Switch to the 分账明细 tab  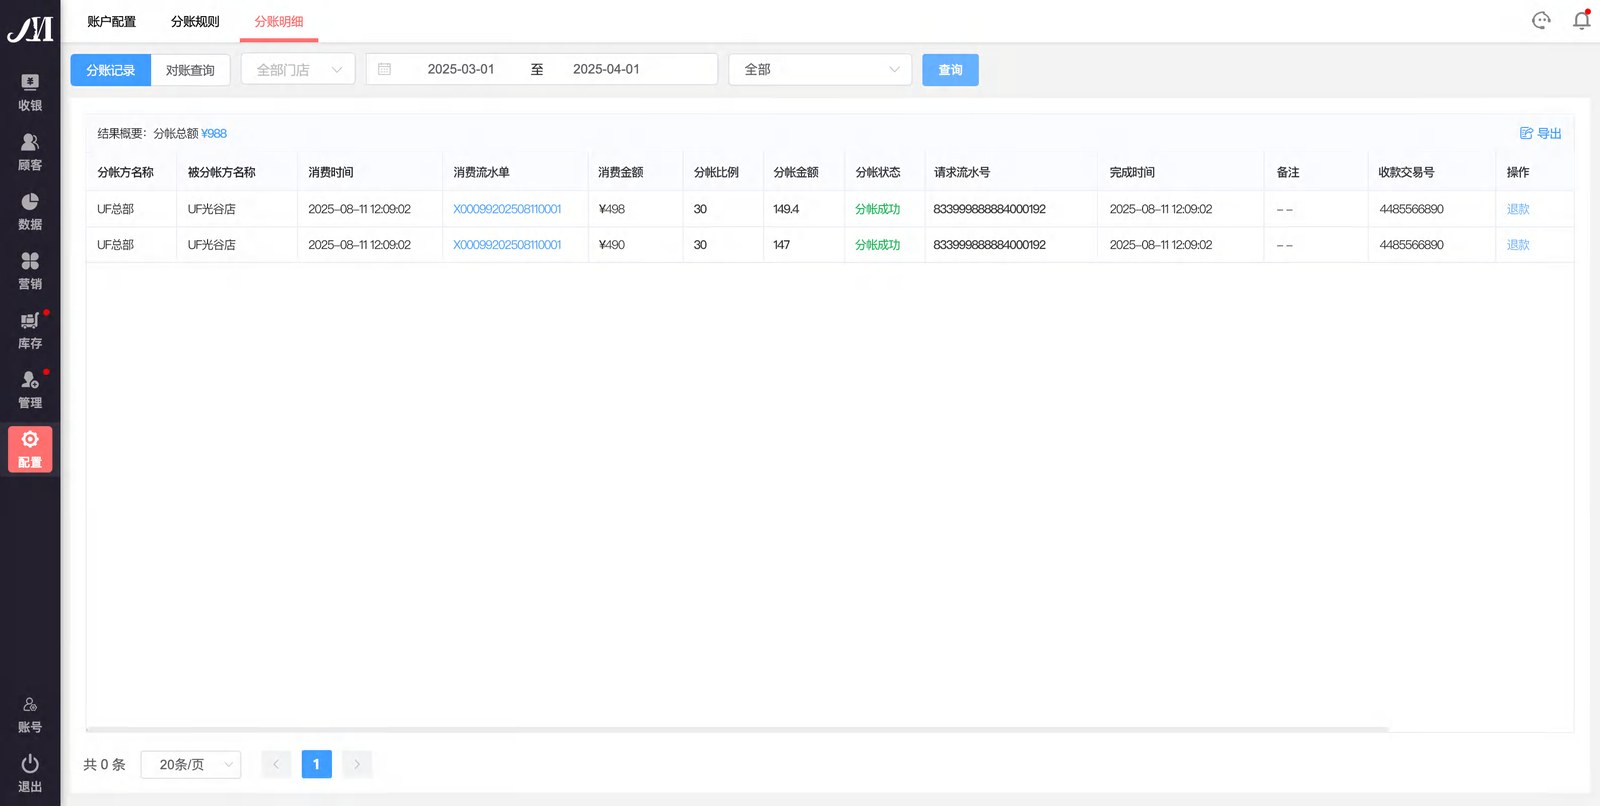pos(279,21)
